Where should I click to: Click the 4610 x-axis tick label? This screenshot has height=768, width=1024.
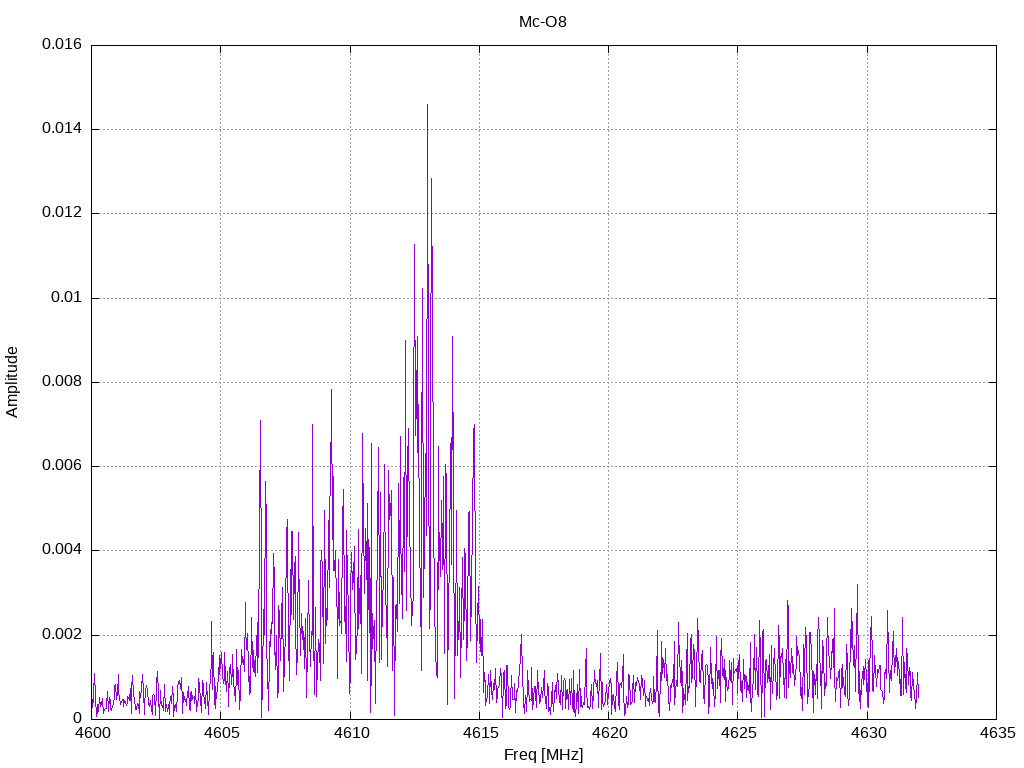[x=350, y=733]
